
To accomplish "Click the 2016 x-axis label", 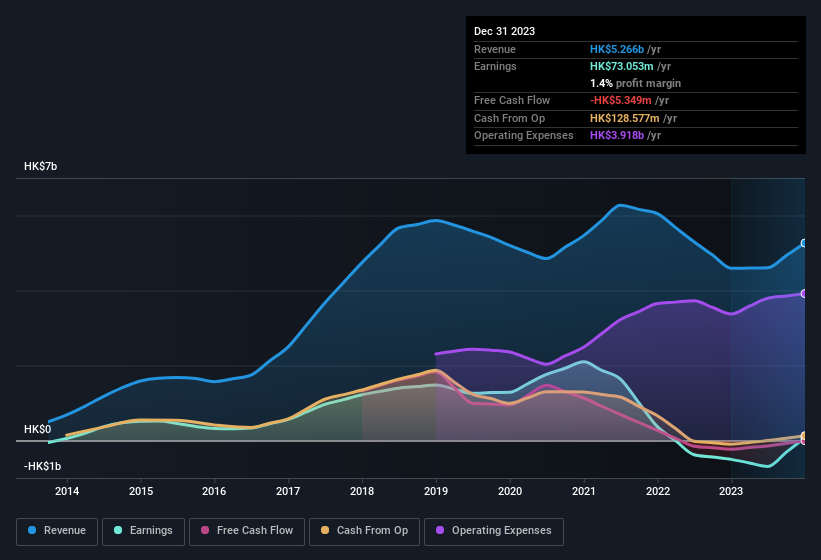I will point(214,491).
